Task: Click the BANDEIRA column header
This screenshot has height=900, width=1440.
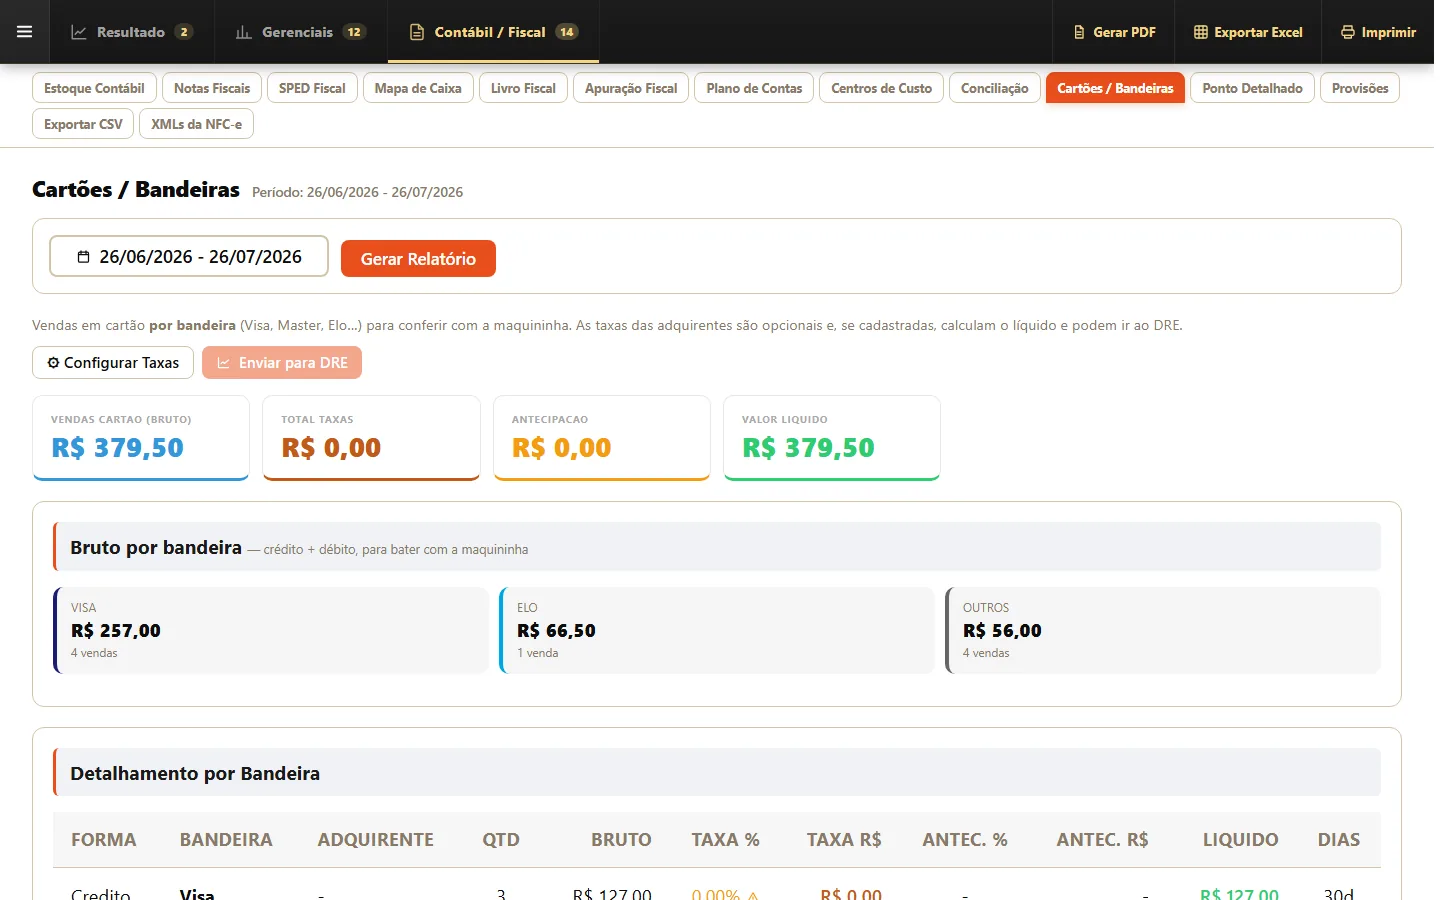Action: (226, 840)
